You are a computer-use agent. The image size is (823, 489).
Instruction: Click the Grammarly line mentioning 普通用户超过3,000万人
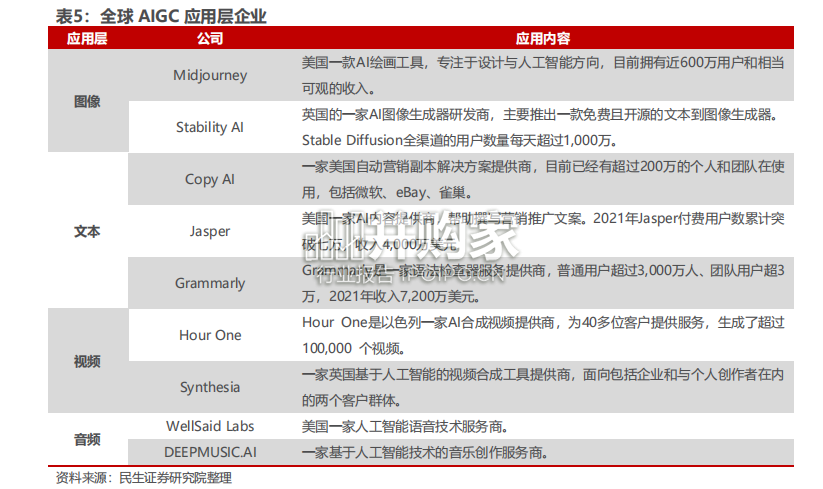[543, 270]
